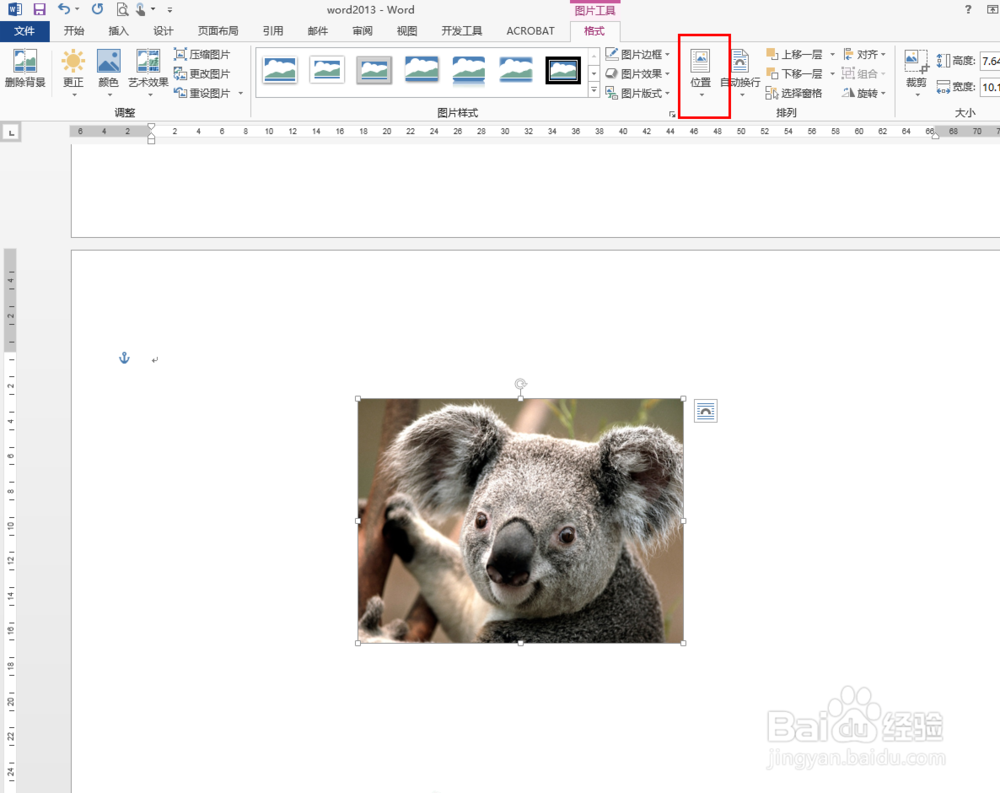Image resolution: width=1000 pixels, height=793 pixels.
Task: Click Send Backward (下移一层)
Action: pyautogui.click(x=795, y=73)
